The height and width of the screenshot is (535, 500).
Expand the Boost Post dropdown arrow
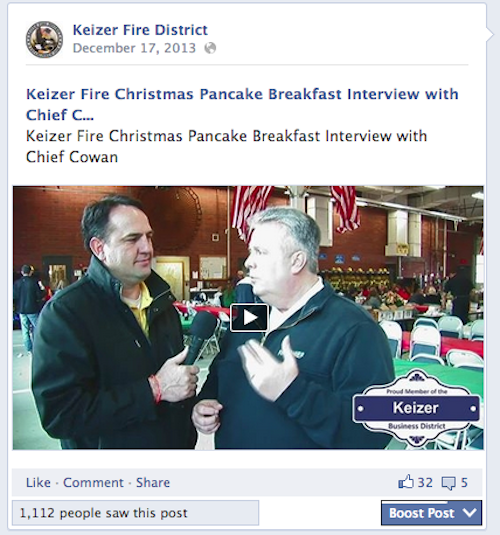[470, 512]
